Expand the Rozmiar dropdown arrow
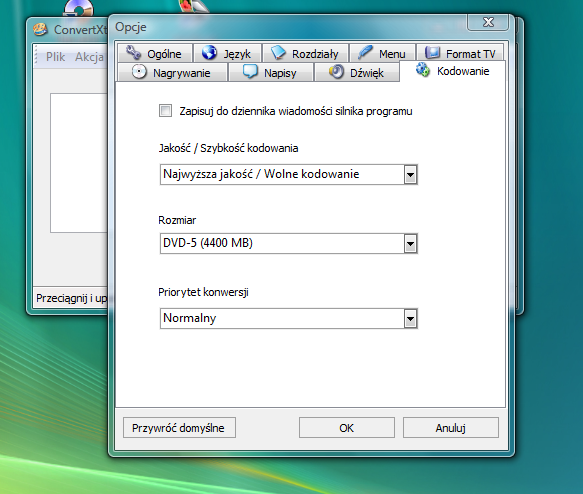583x494 pixels. 410,244
